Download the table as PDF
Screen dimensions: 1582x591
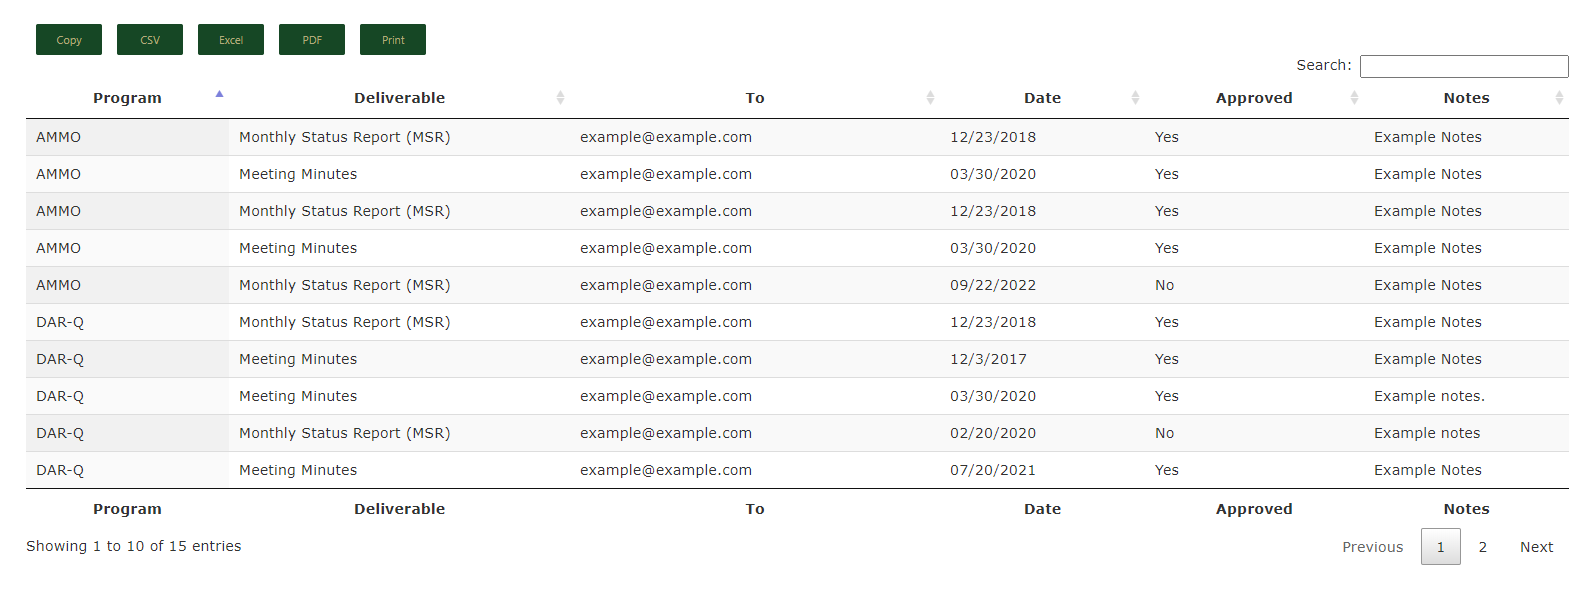(311, 39)
